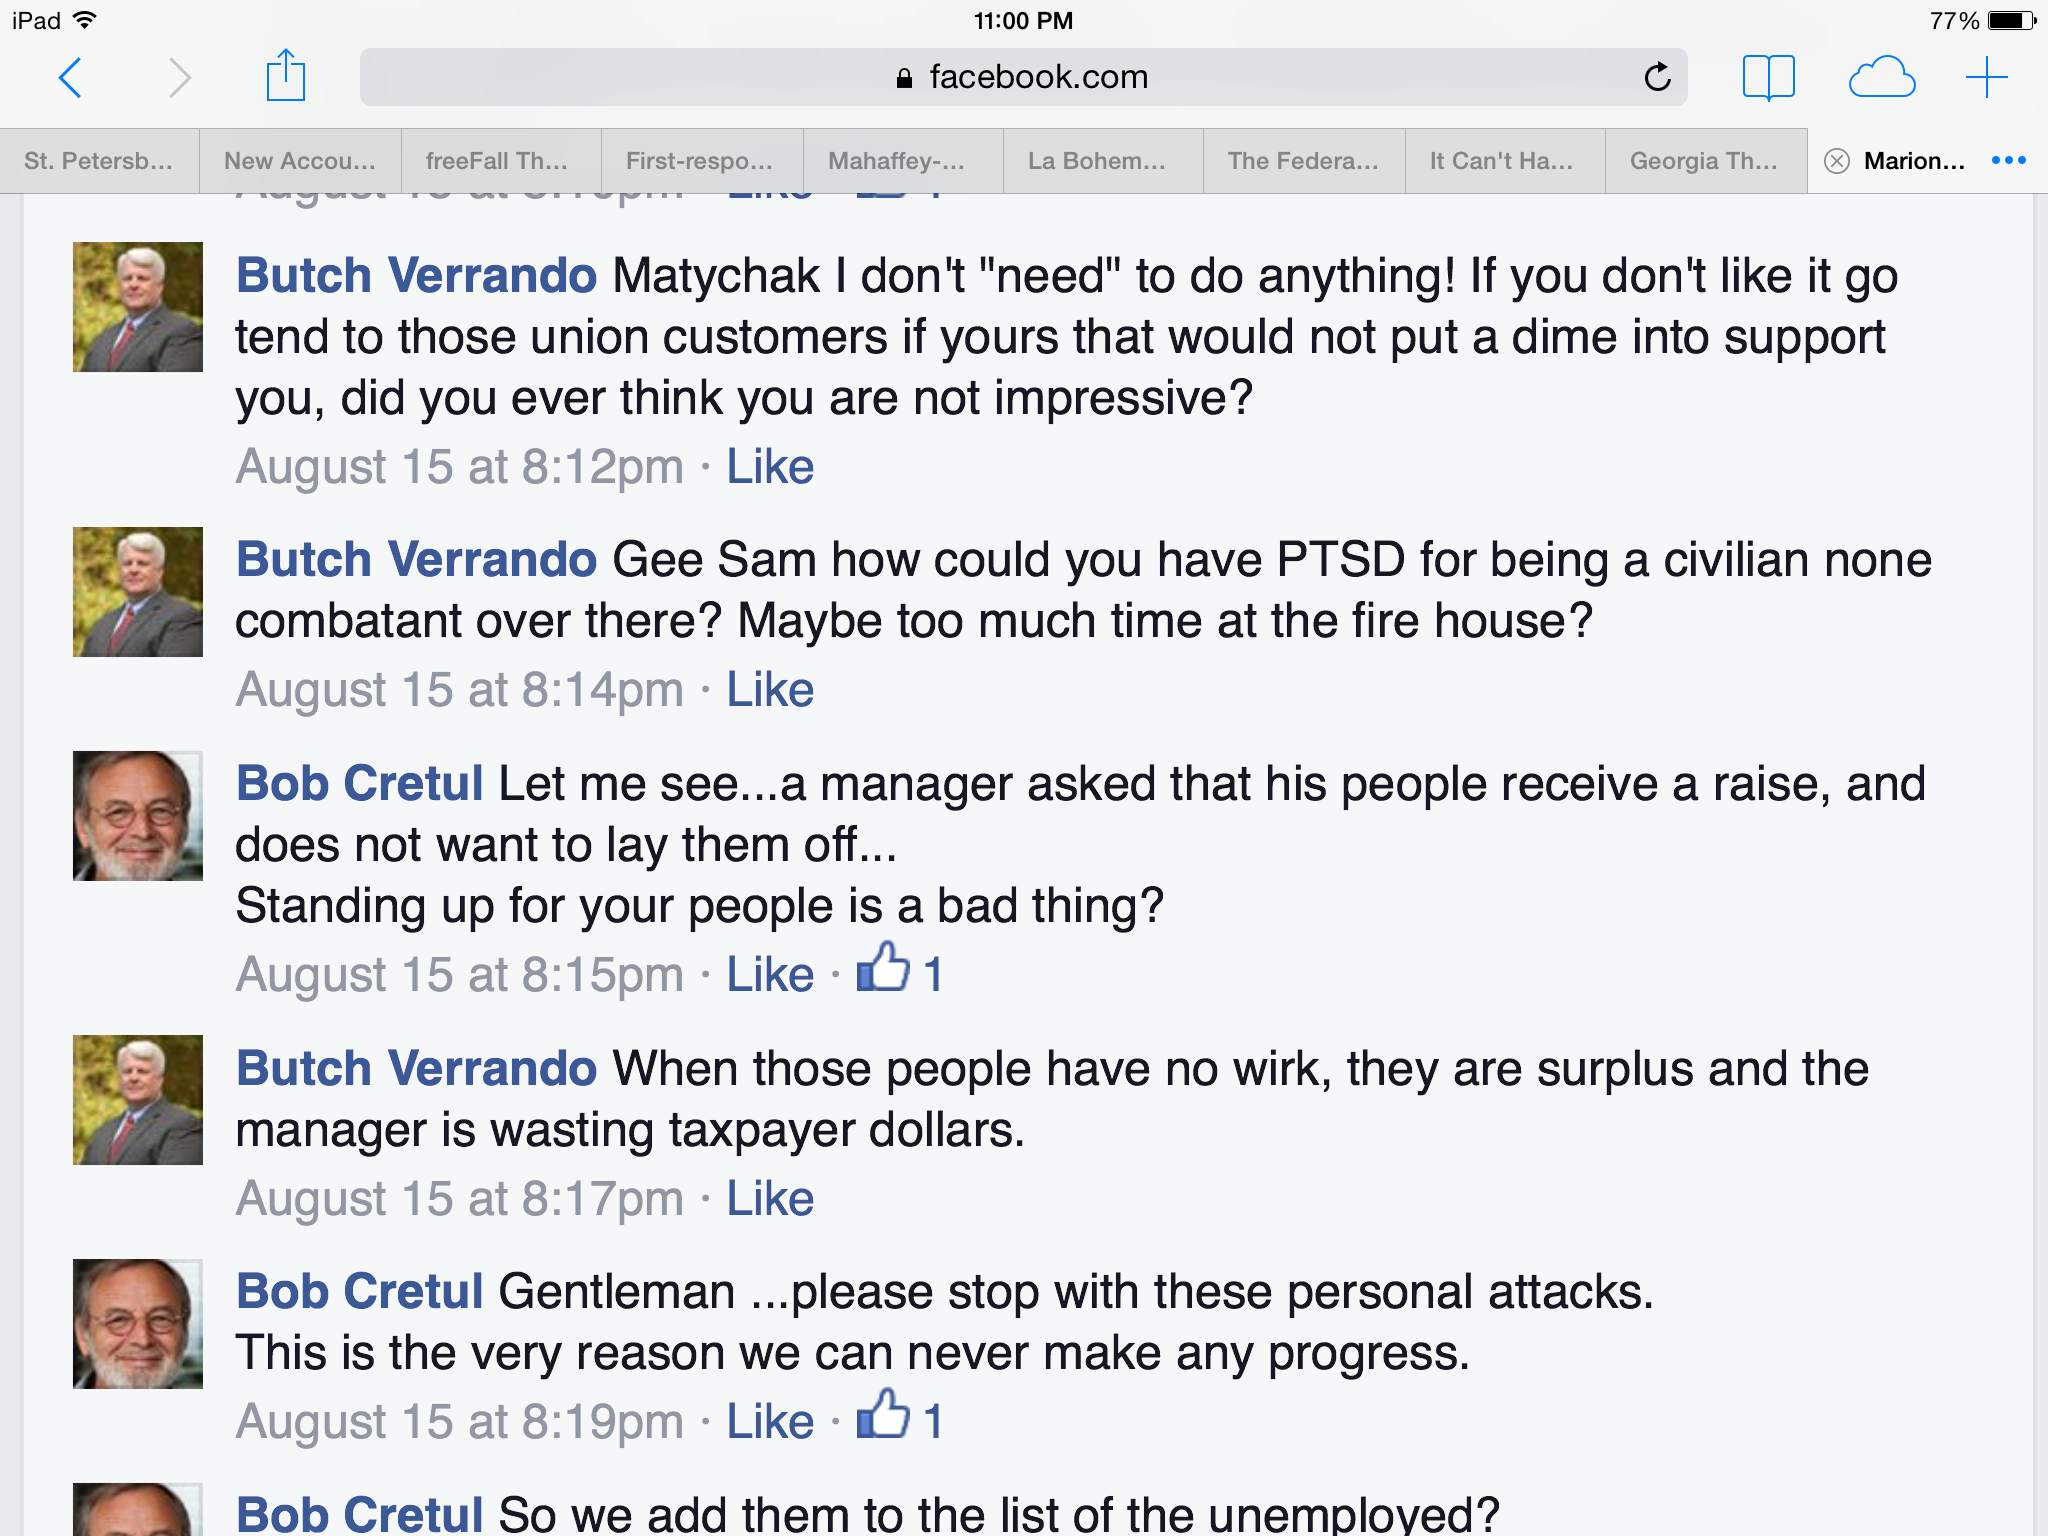Open iCloud tabs cloud icon
This screenshot has width=2048, height=1536.
click(1881, 77)
